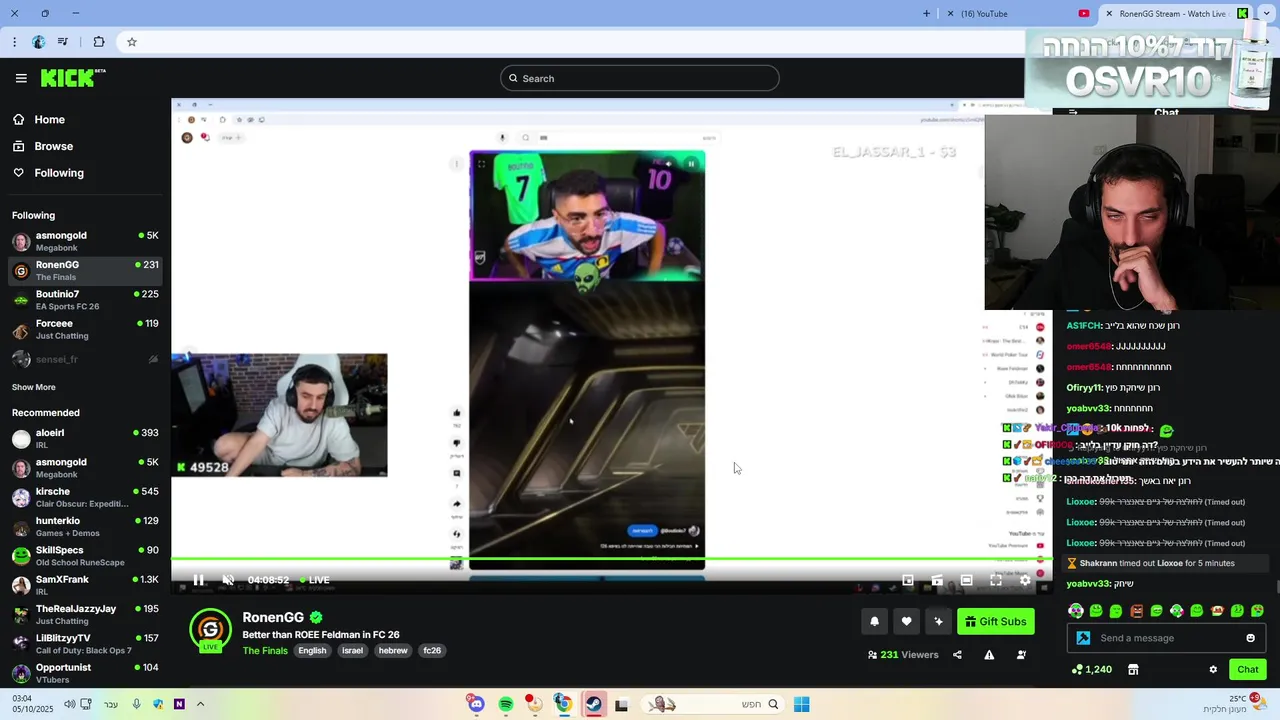Open Opportunist VTubers channel
1280x720 pixels.
pyautogui.click(x=85, y=673)
